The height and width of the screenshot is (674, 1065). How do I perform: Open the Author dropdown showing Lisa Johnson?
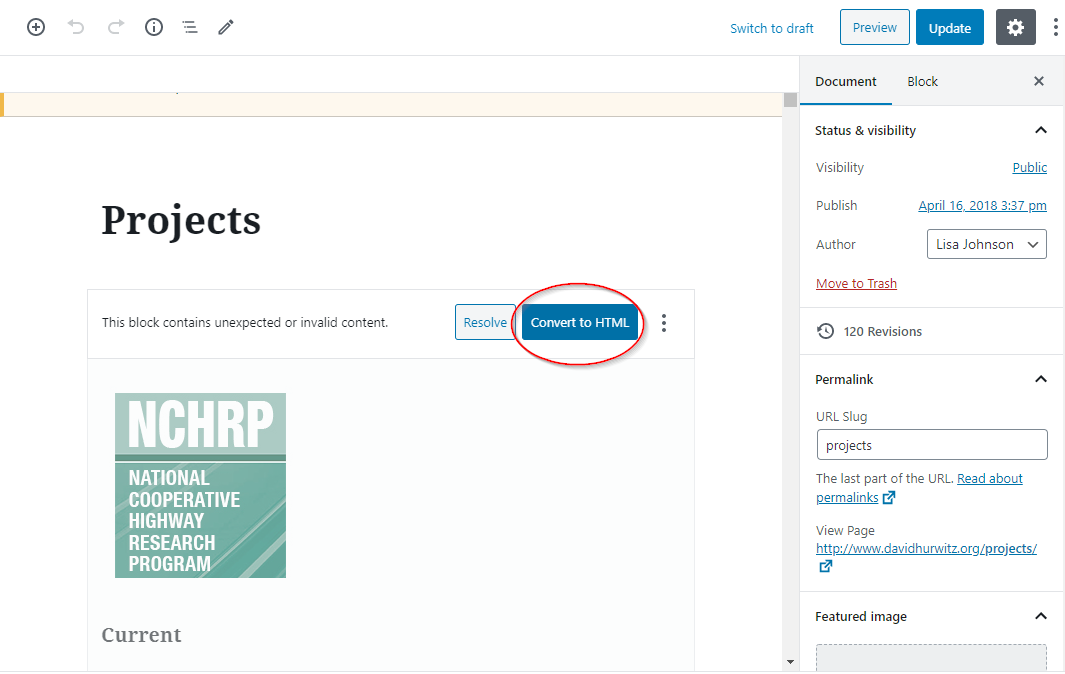(987, 244)
